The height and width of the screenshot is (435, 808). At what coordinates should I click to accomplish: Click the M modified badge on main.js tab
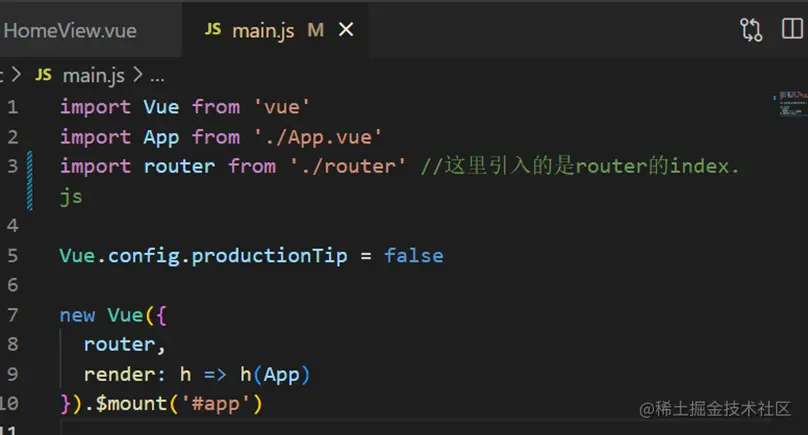click(315, 30)
